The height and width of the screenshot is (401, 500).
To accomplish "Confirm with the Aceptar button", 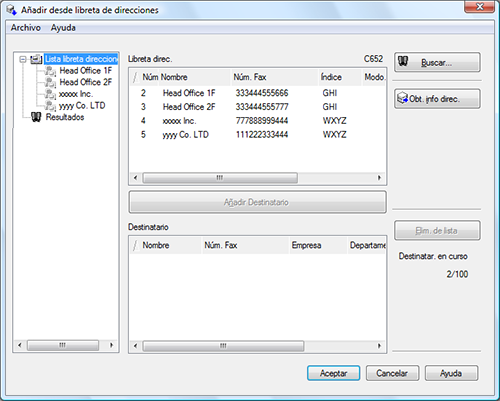I will [333, 373].
